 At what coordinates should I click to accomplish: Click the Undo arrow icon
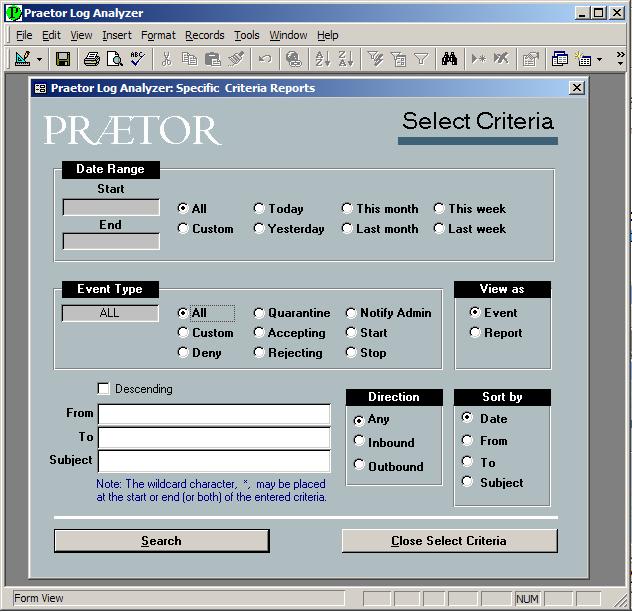click(265, 59)
